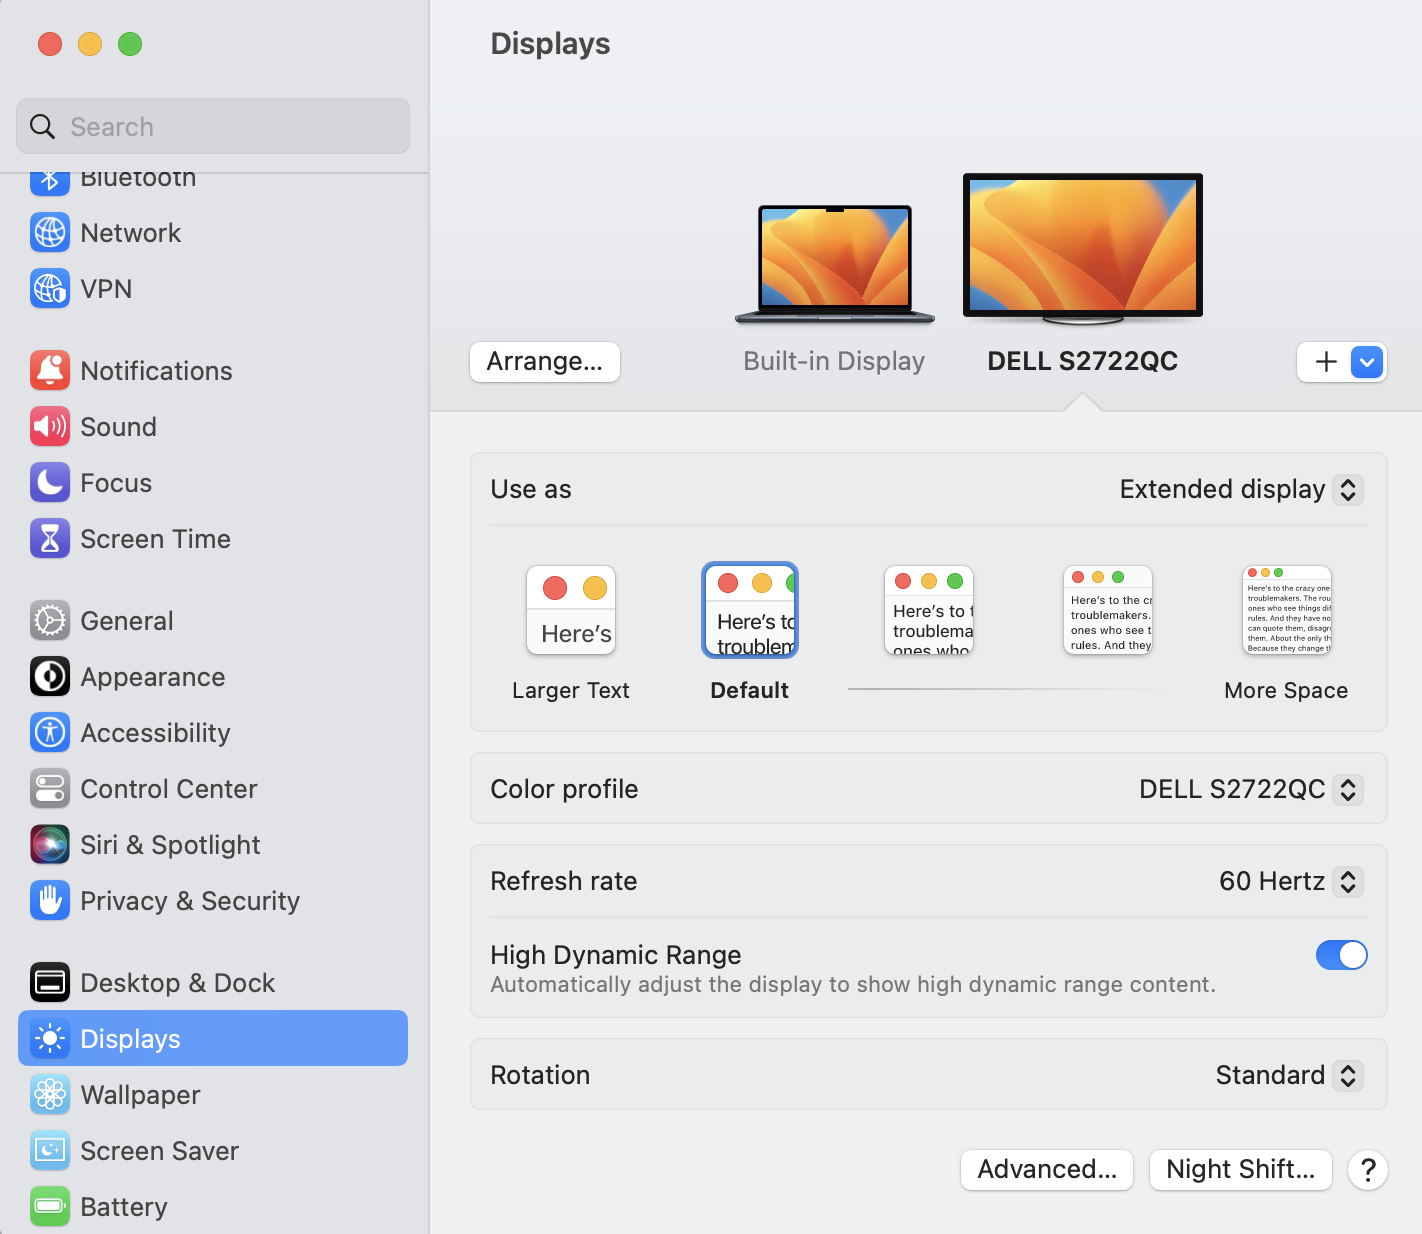Open Screen Saver in the sidebar
Viewport: 1422px width, 1234px height.
click(213, 1150)
